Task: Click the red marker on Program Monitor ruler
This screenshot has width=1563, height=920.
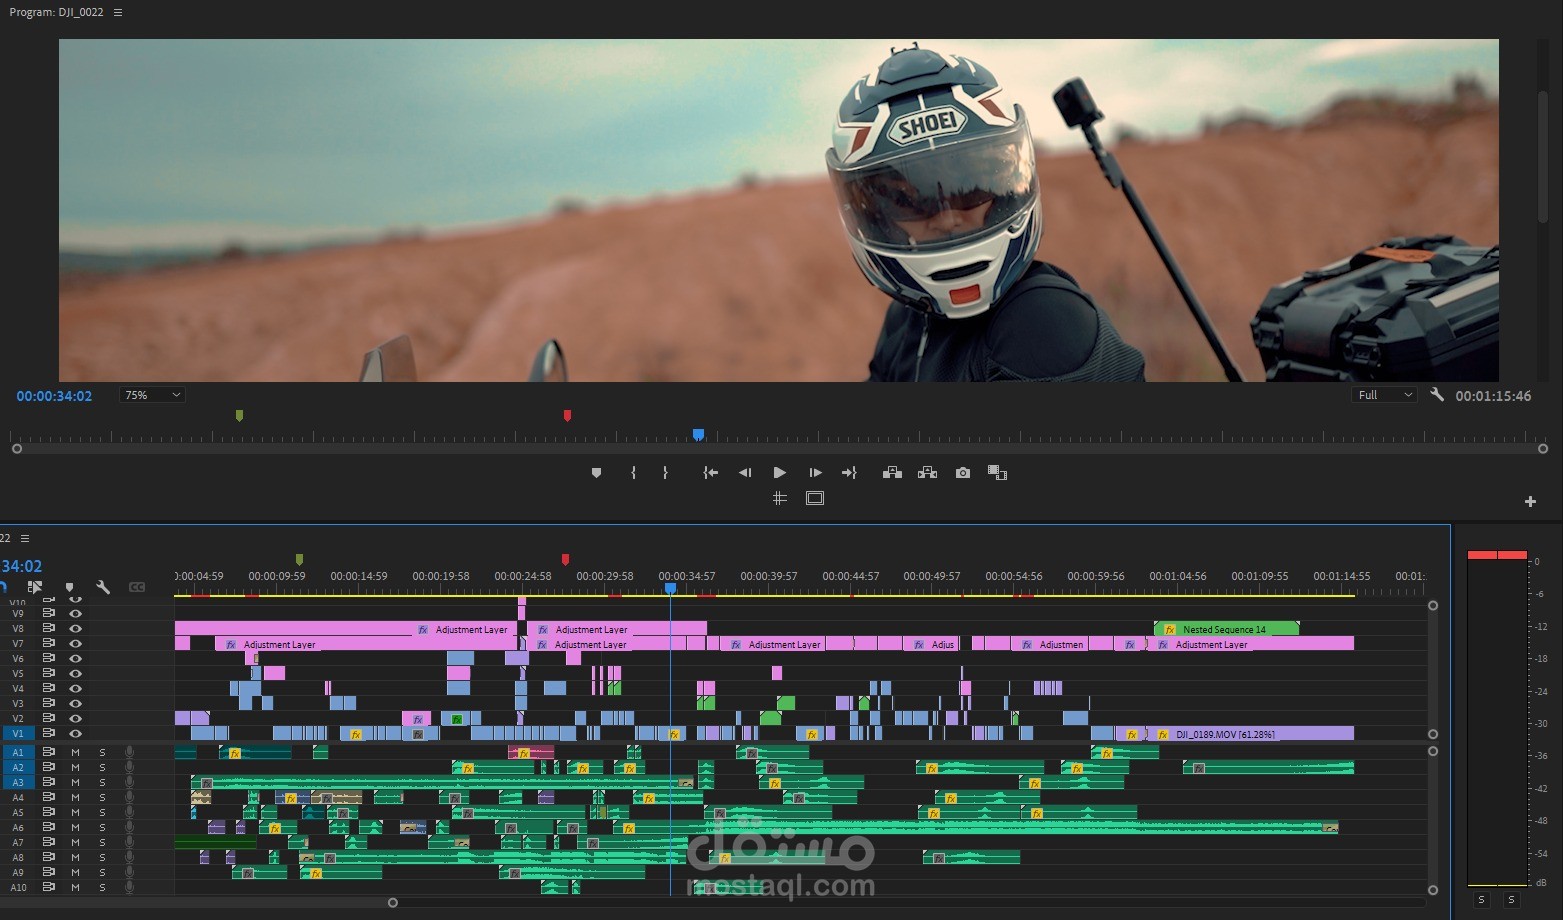Action: [567, 415]
